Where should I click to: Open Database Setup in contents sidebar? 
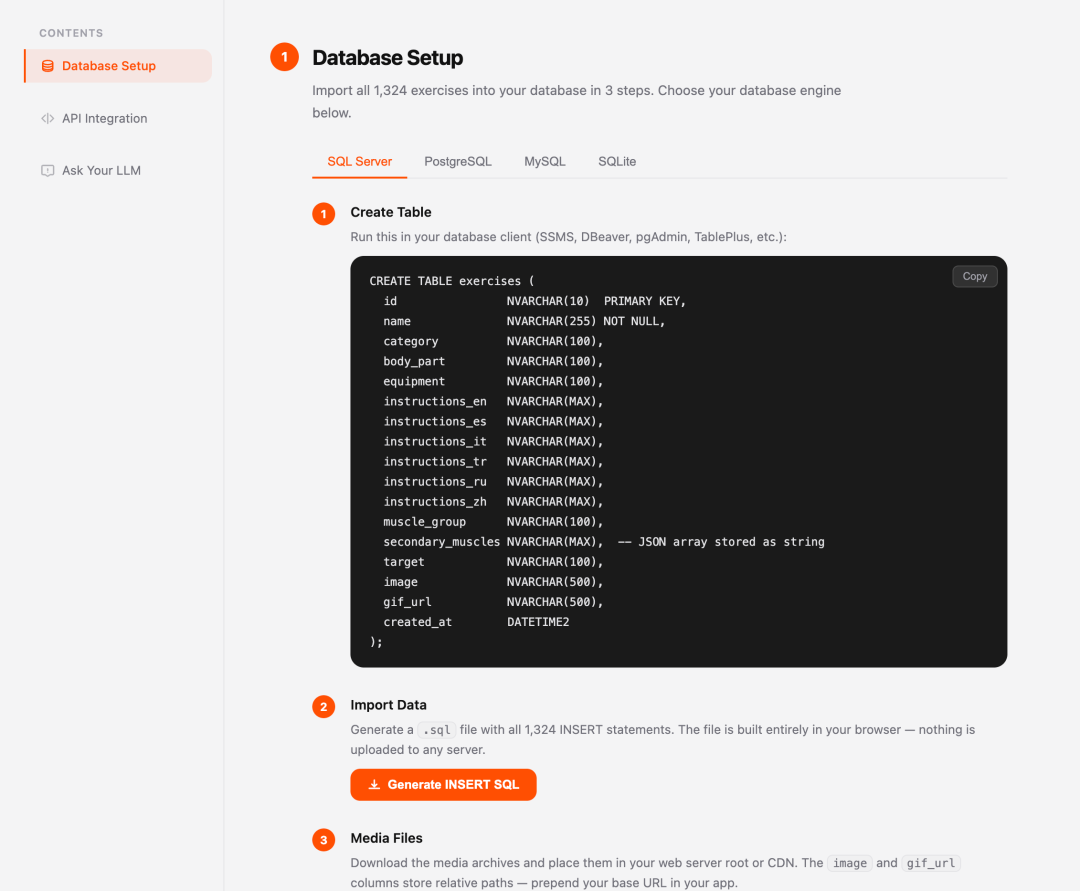click(118, 66)
